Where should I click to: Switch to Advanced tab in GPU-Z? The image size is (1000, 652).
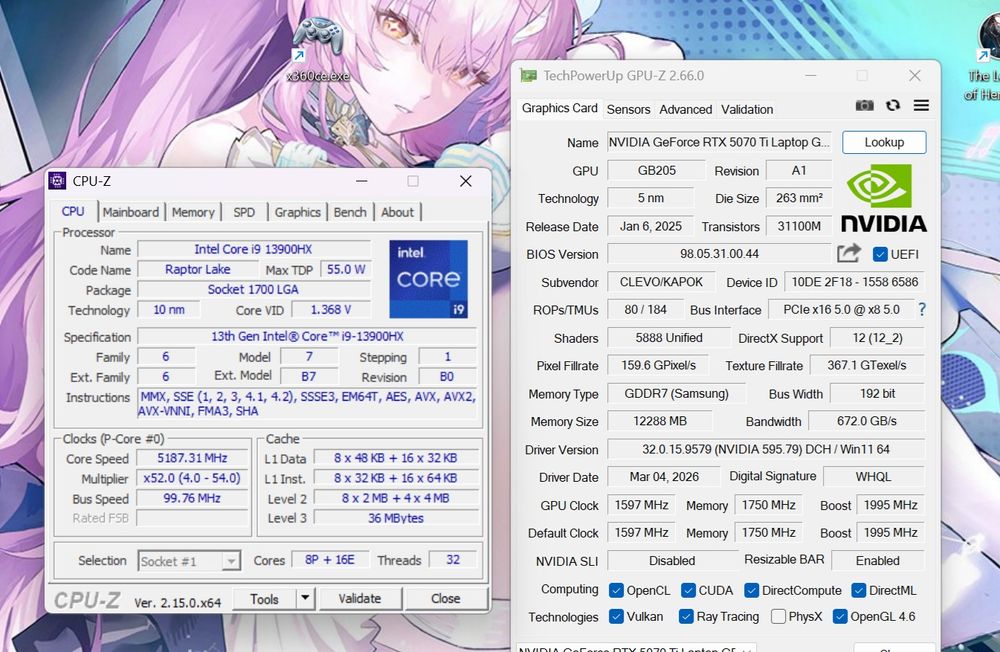(x=686, y=109)
